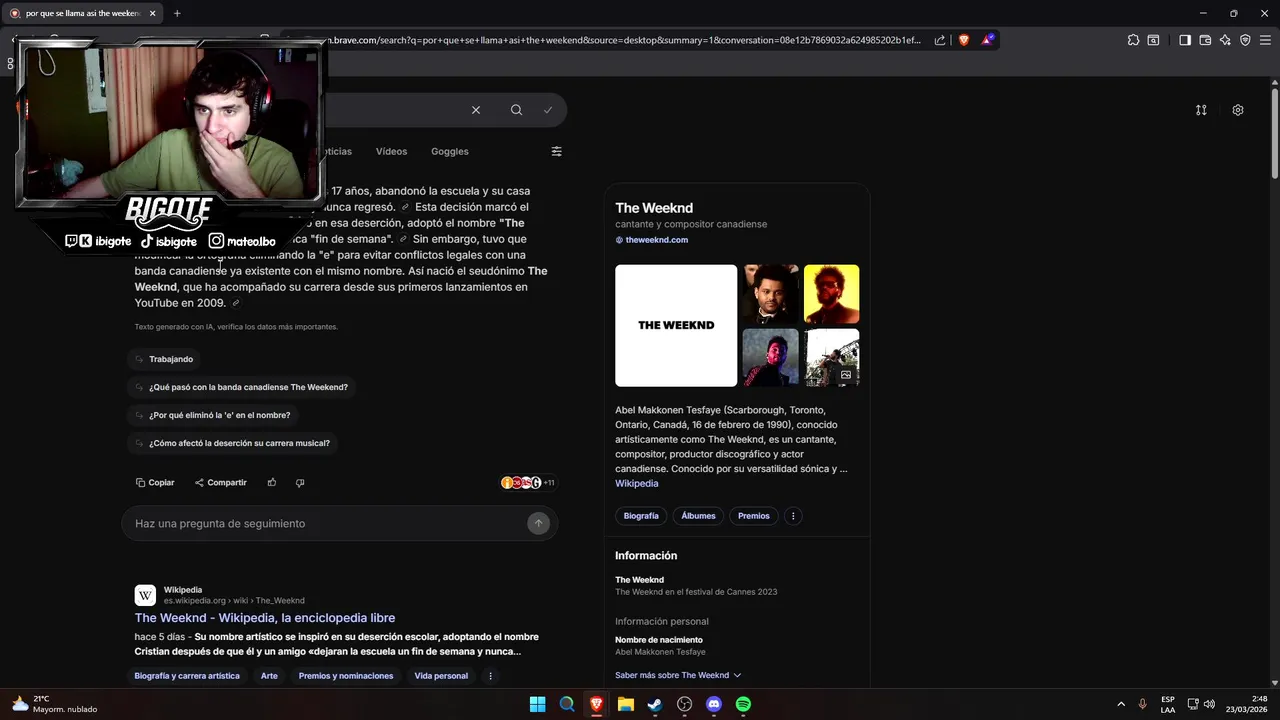This screenshot has height=720, width=1280.
Task: Ask '¿Cómo afectó la deserción su carrera musical?'
Action: 232,443
